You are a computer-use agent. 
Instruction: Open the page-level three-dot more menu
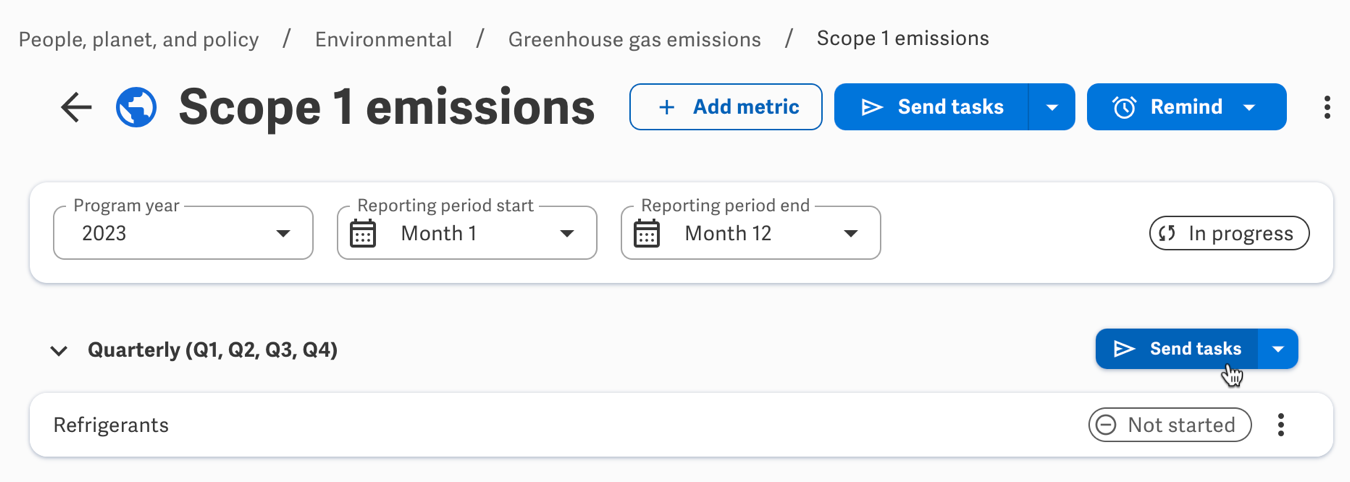pos(1326,107)
